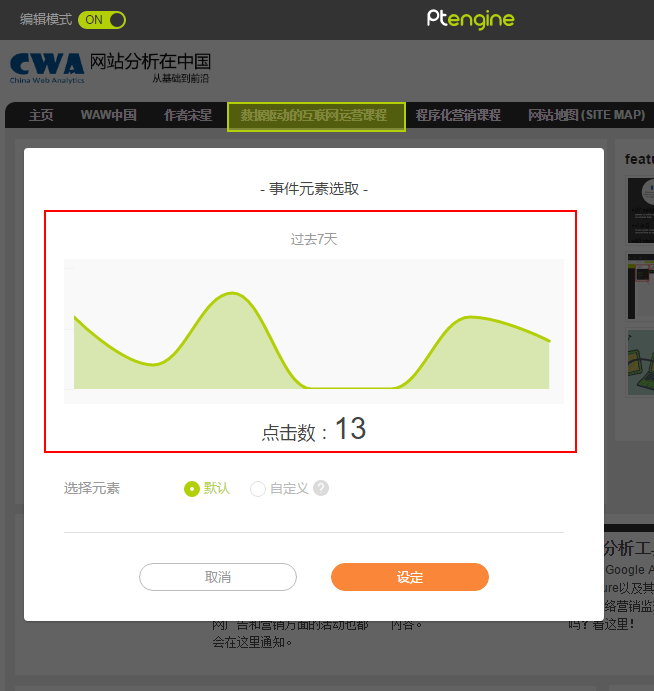Screen dimensions: 654x691
Task: Toggle the 编辑模式 ON switch
Action: tap(102, 20)
